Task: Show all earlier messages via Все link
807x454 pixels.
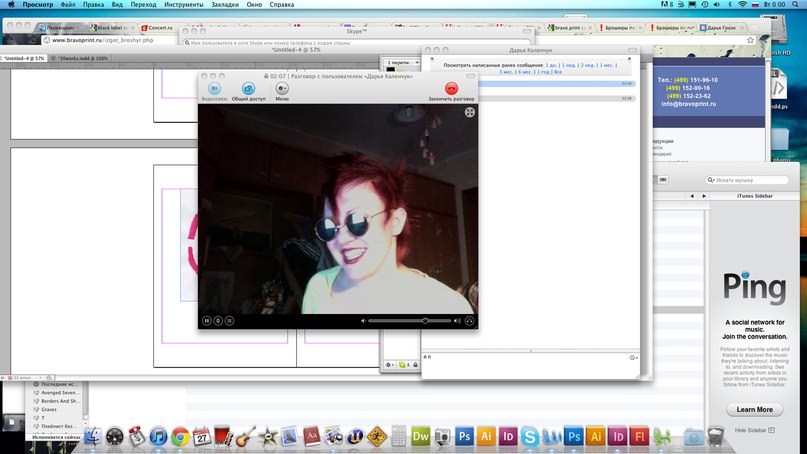Action: 558,72
